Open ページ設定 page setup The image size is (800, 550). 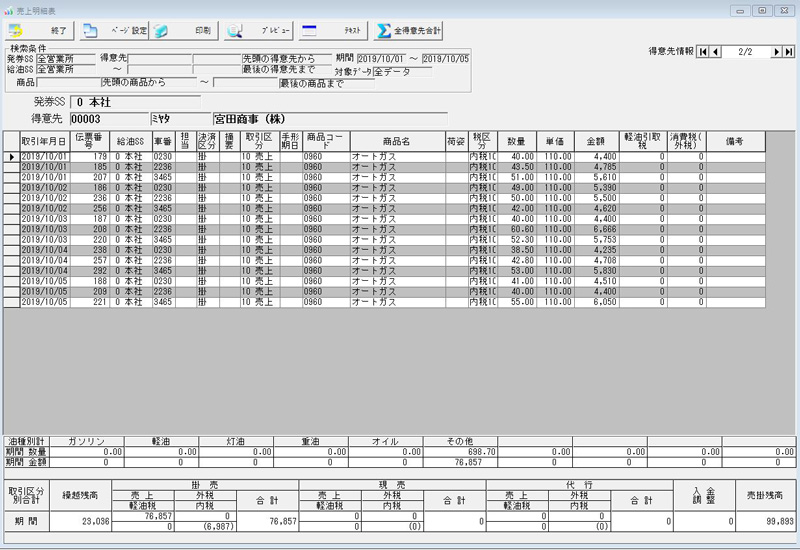pos(114,30)
